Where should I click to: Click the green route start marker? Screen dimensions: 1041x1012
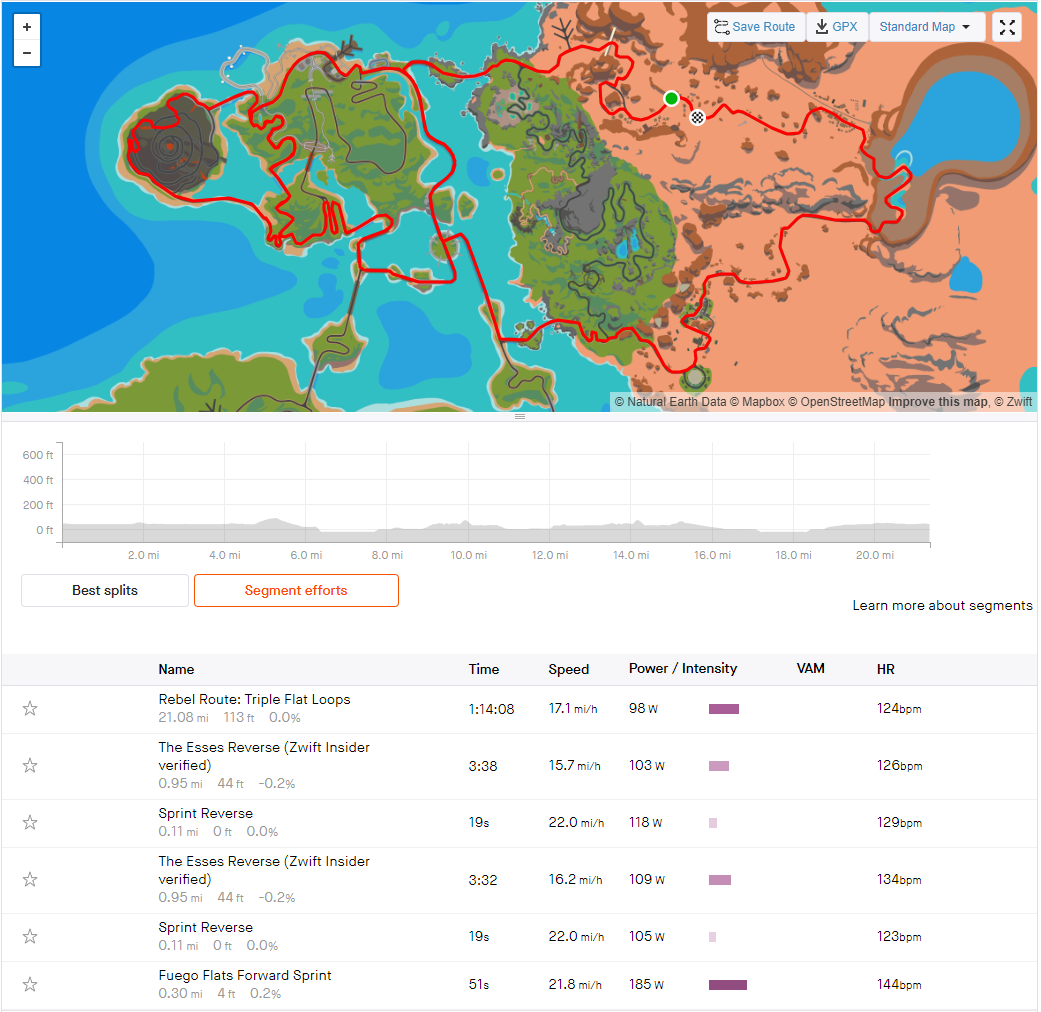[x=671, y=98]
